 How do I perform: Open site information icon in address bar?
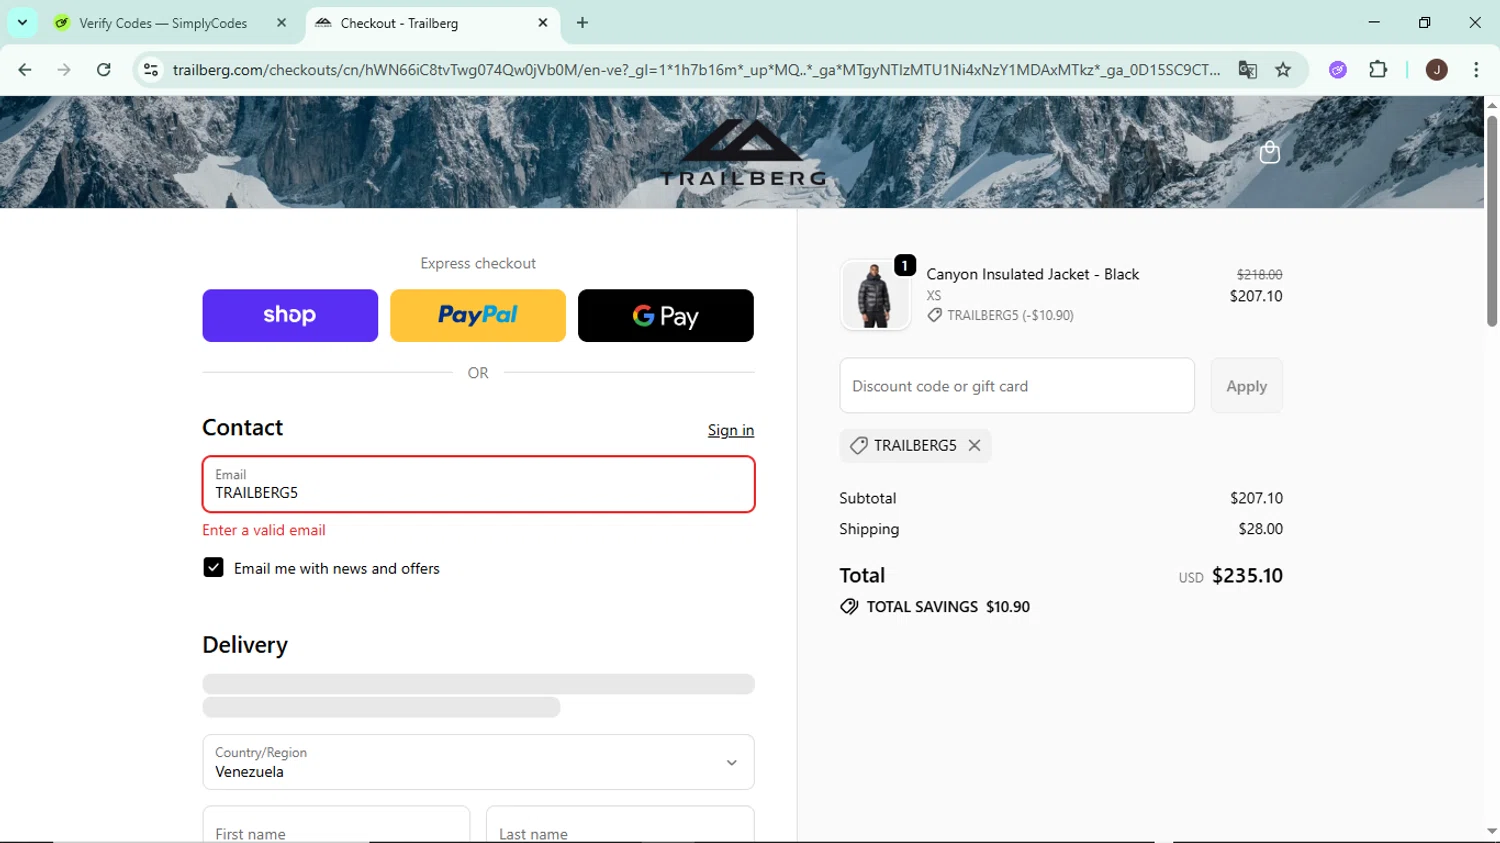point(151,70)
